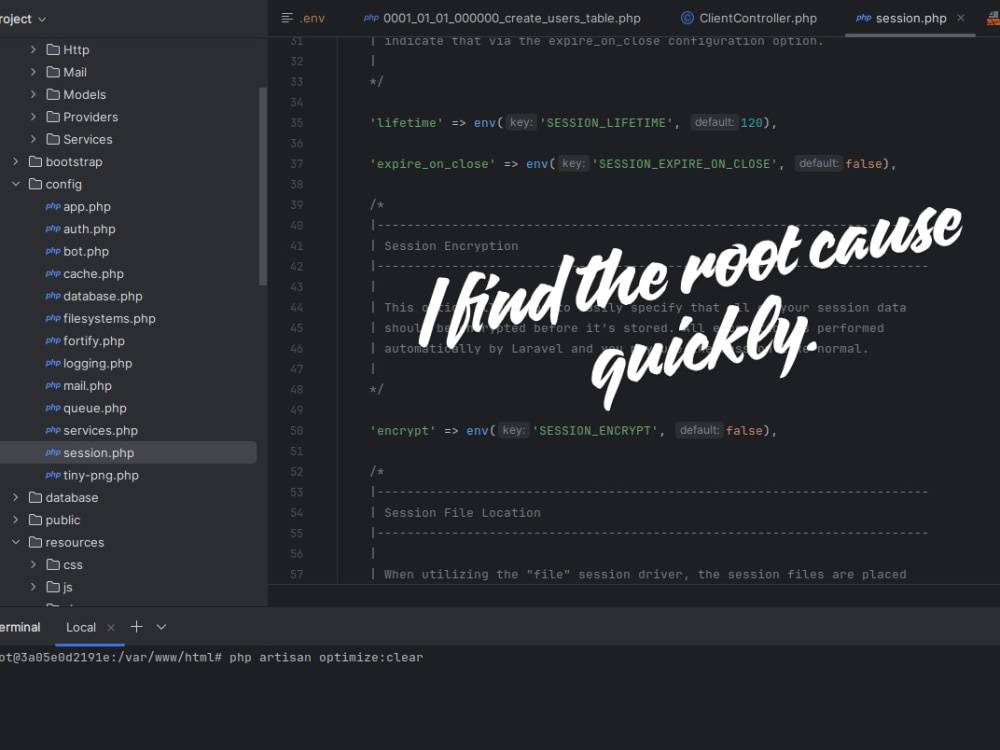The image size is (1000, 750).
Task: Expand the css folder chevron
Action: click(x=33, y=564)
